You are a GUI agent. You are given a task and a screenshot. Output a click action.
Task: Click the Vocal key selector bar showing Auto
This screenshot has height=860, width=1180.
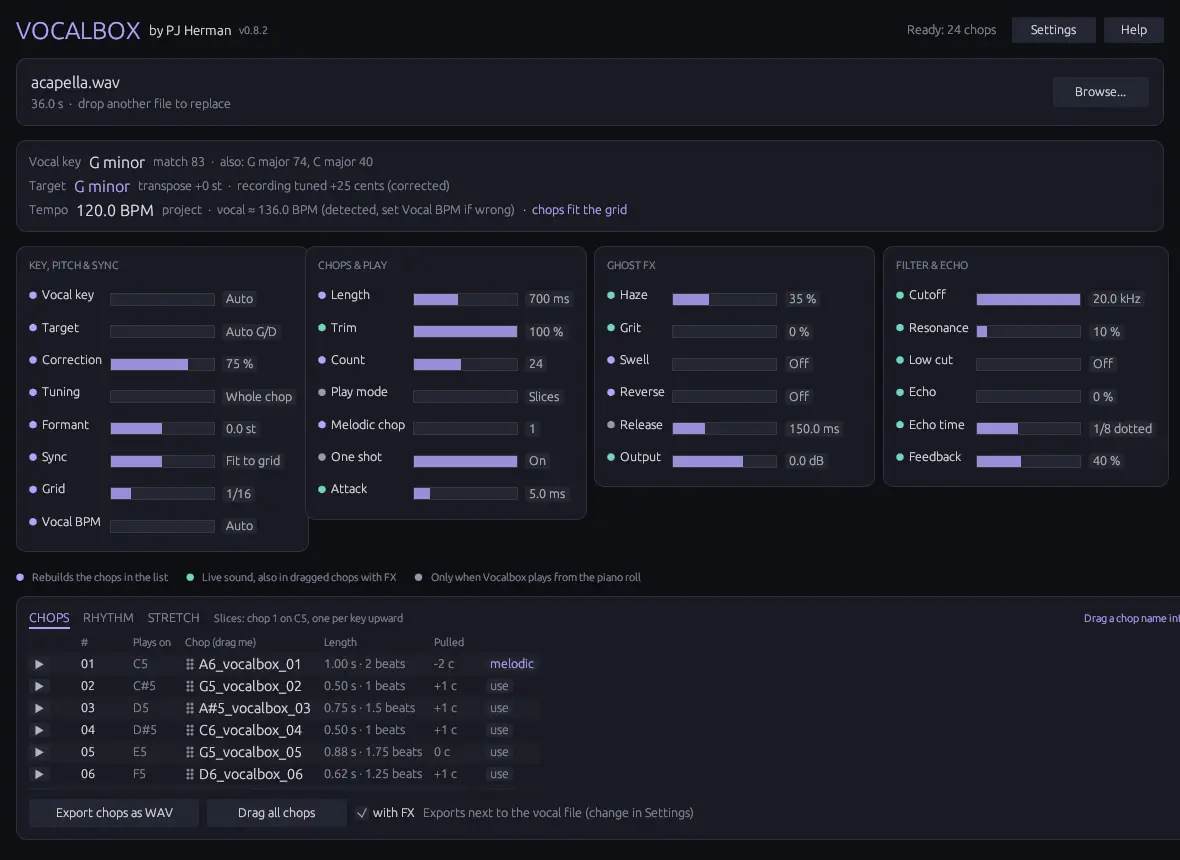(163, 299)
